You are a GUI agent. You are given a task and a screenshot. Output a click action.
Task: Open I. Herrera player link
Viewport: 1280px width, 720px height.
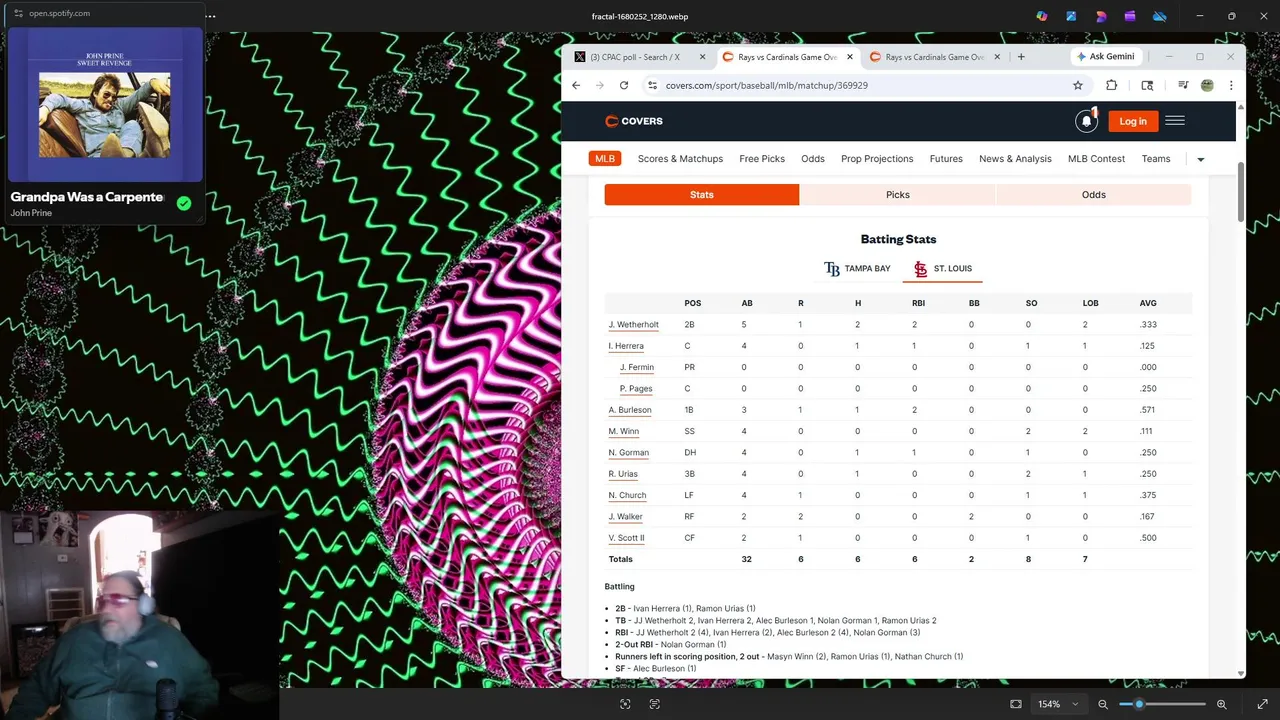626,346
